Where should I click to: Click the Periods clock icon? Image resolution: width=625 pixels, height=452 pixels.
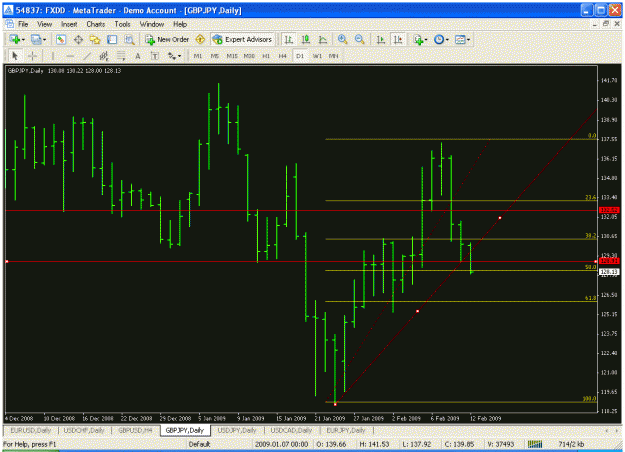(439, 39)
